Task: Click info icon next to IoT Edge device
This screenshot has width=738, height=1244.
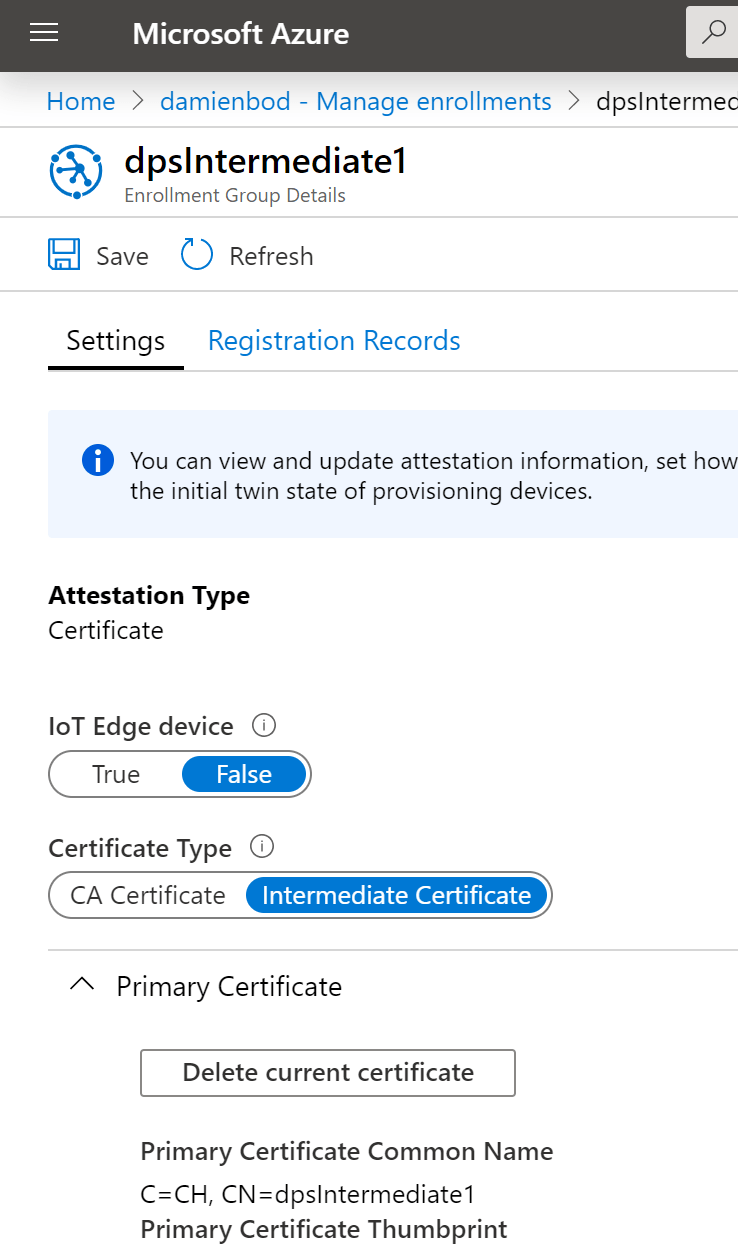Action: click(x=263, y=725)
